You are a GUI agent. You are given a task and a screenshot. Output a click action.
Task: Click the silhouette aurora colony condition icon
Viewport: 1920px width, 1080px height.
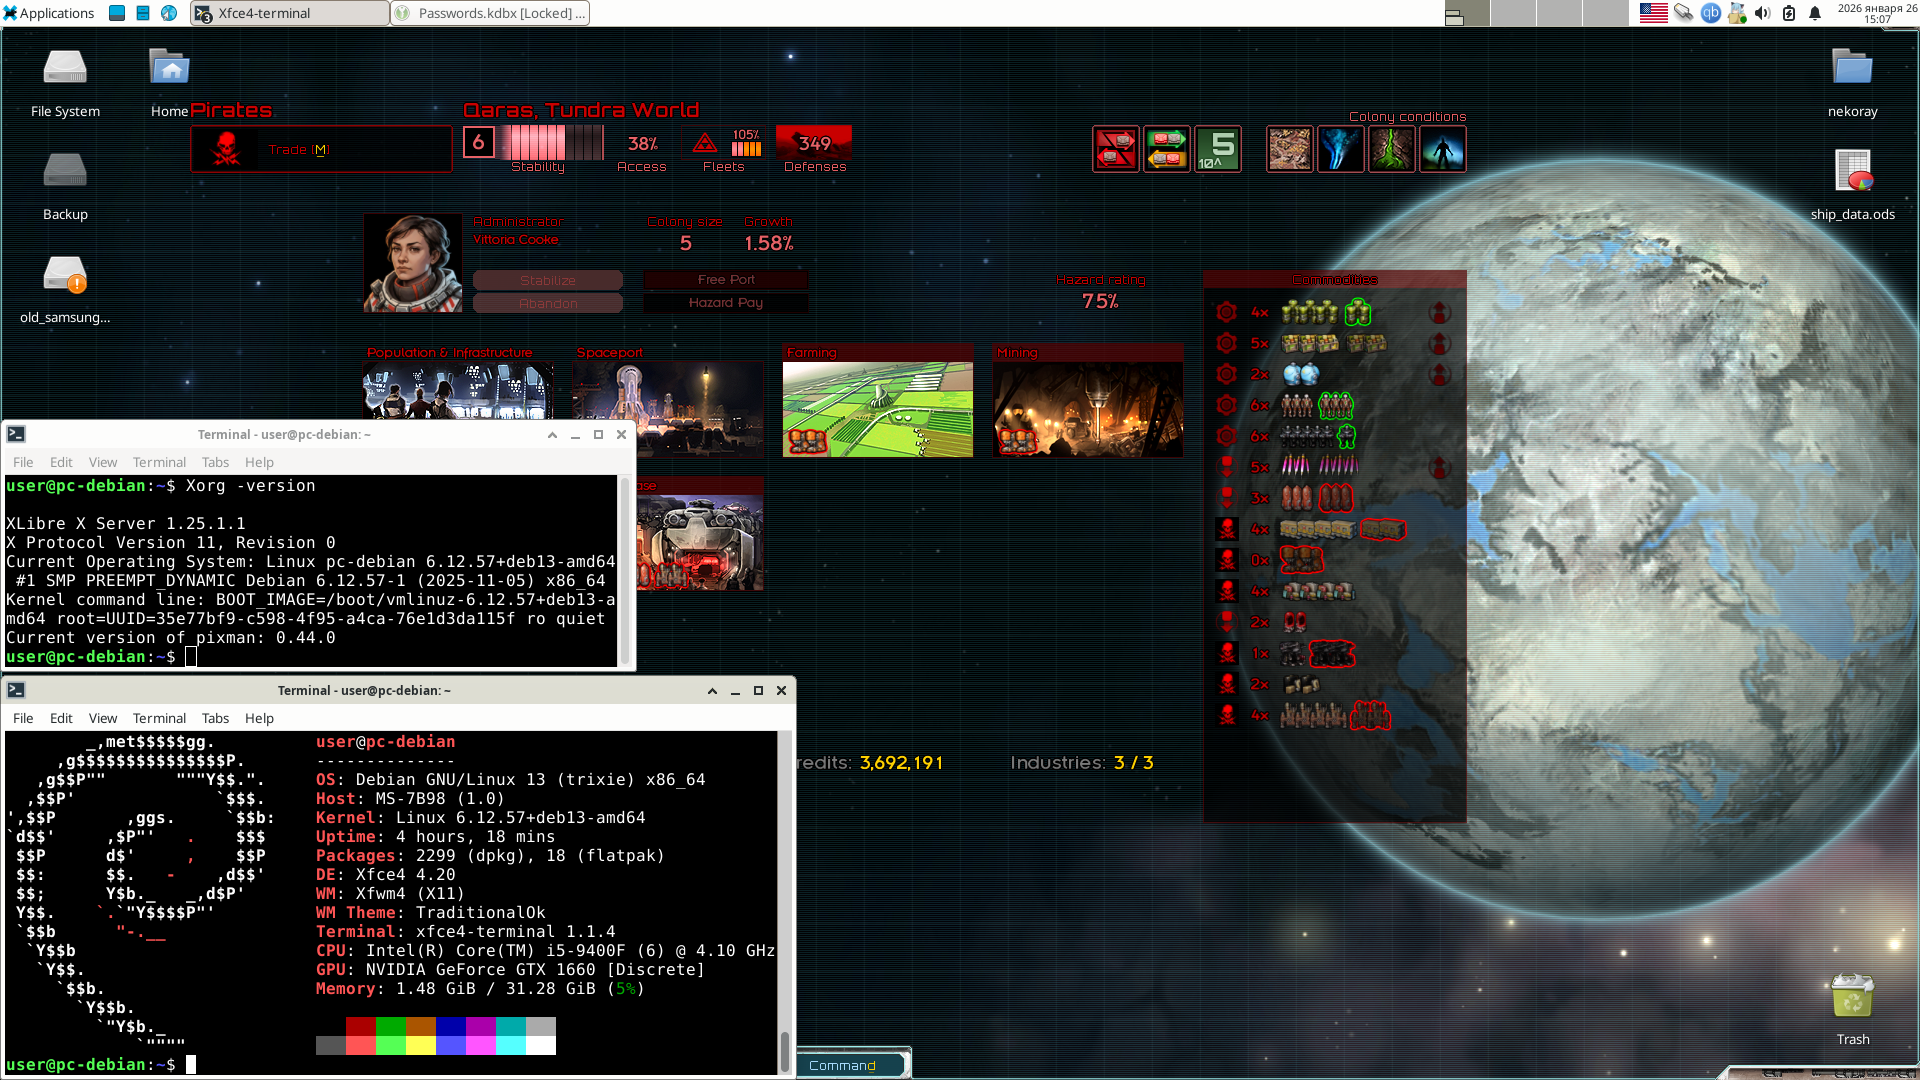coord(1443,149)
